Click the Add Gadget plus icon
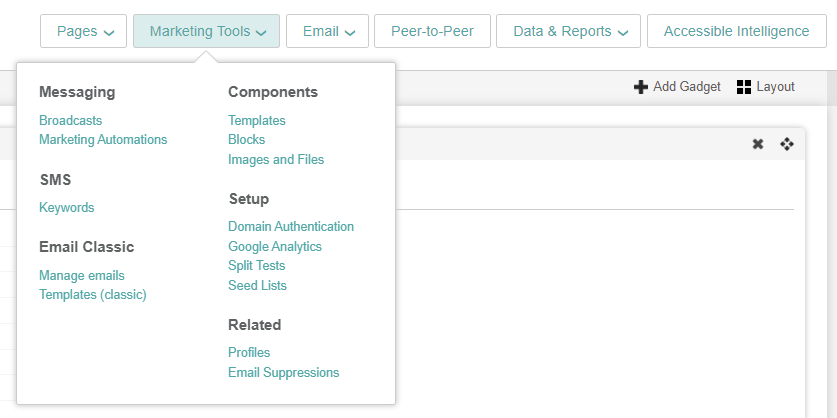The image size is (837, 418). (641, 87)
